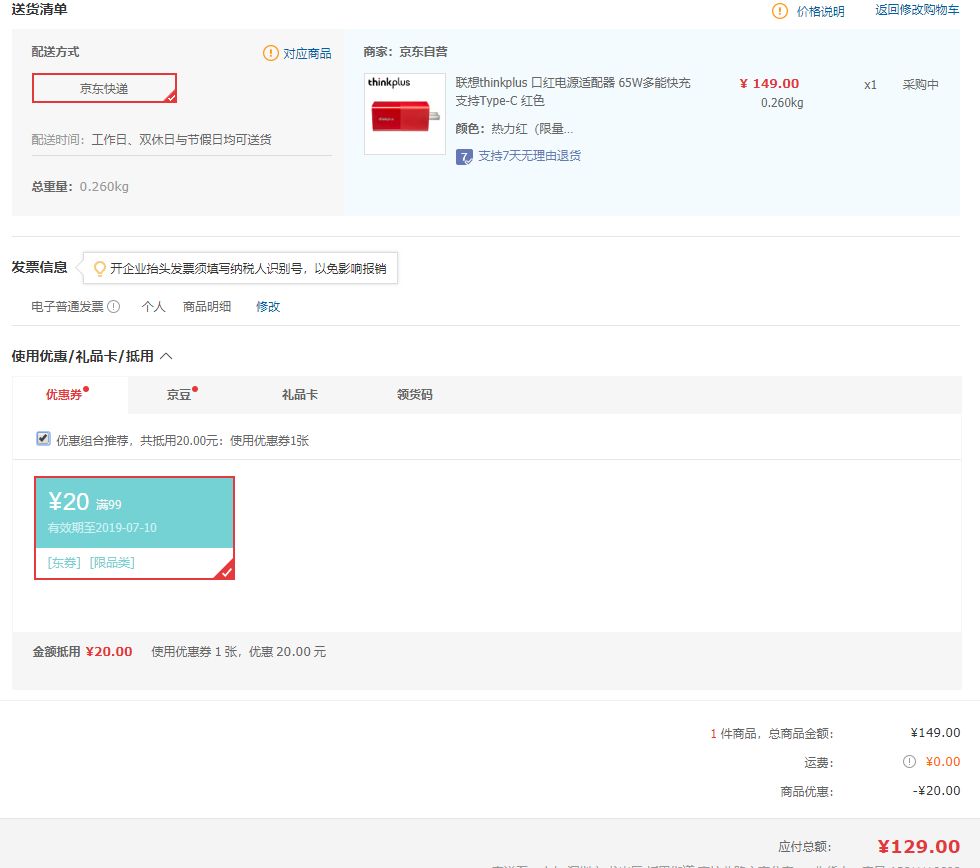
Task: Open the thinkplus red adapter thumbnail
Action: coord(405,114)
